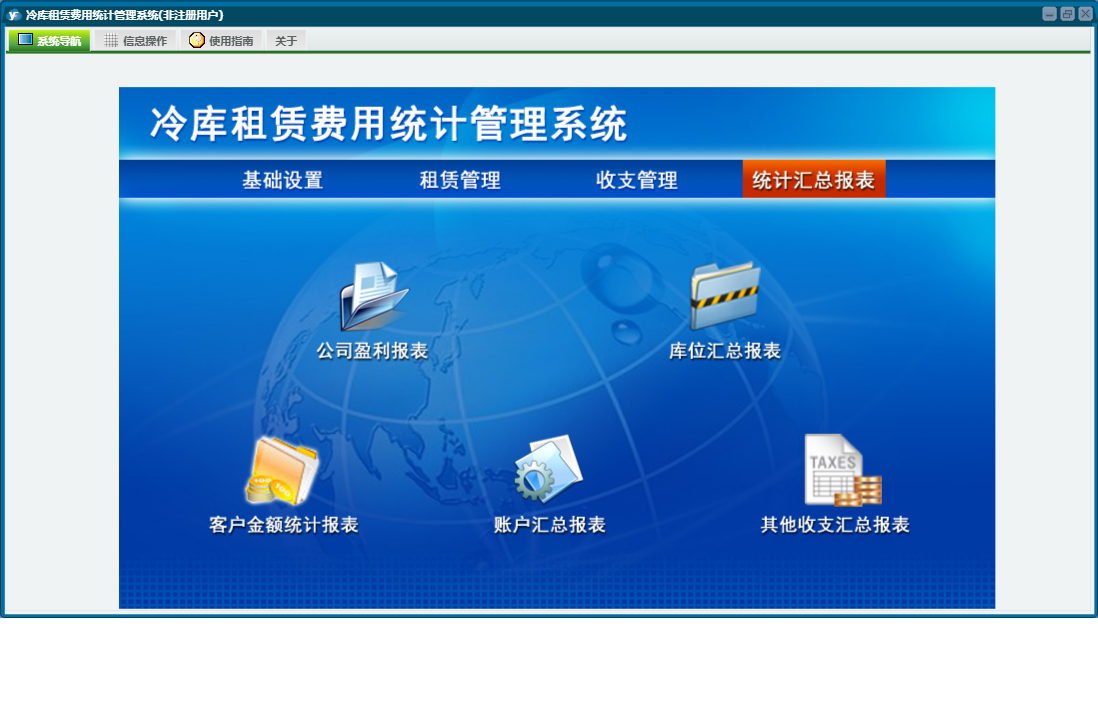Viewport: 1098px width, 716px height.
Task: Select the 关于 tab
Action: point(286,41)
